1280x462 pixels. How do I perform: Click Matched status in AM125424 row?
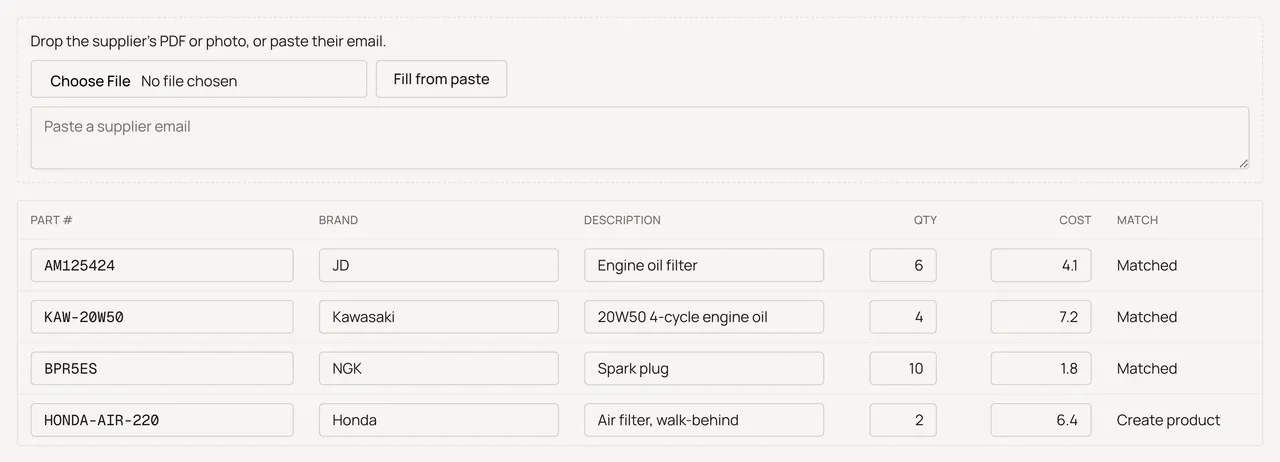point(1147,265)
